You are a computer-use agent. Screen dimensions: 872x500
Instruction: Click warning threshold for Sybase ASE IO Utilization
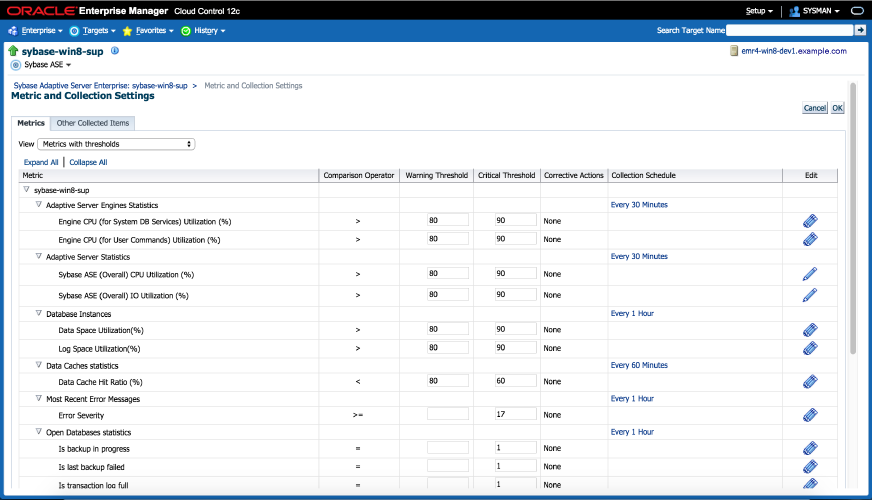tap(448, 294)
